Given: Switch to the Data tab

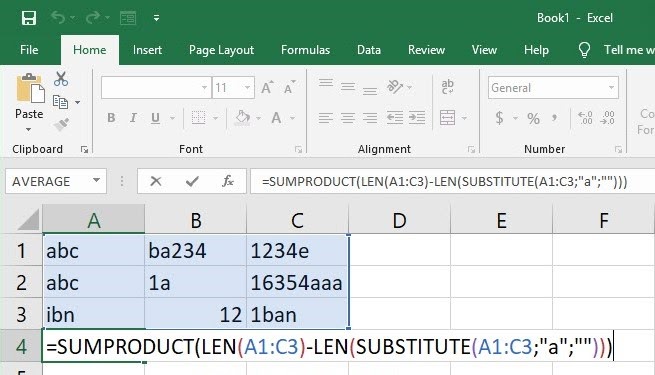Looking at the screenshot, I should [369, 50].
